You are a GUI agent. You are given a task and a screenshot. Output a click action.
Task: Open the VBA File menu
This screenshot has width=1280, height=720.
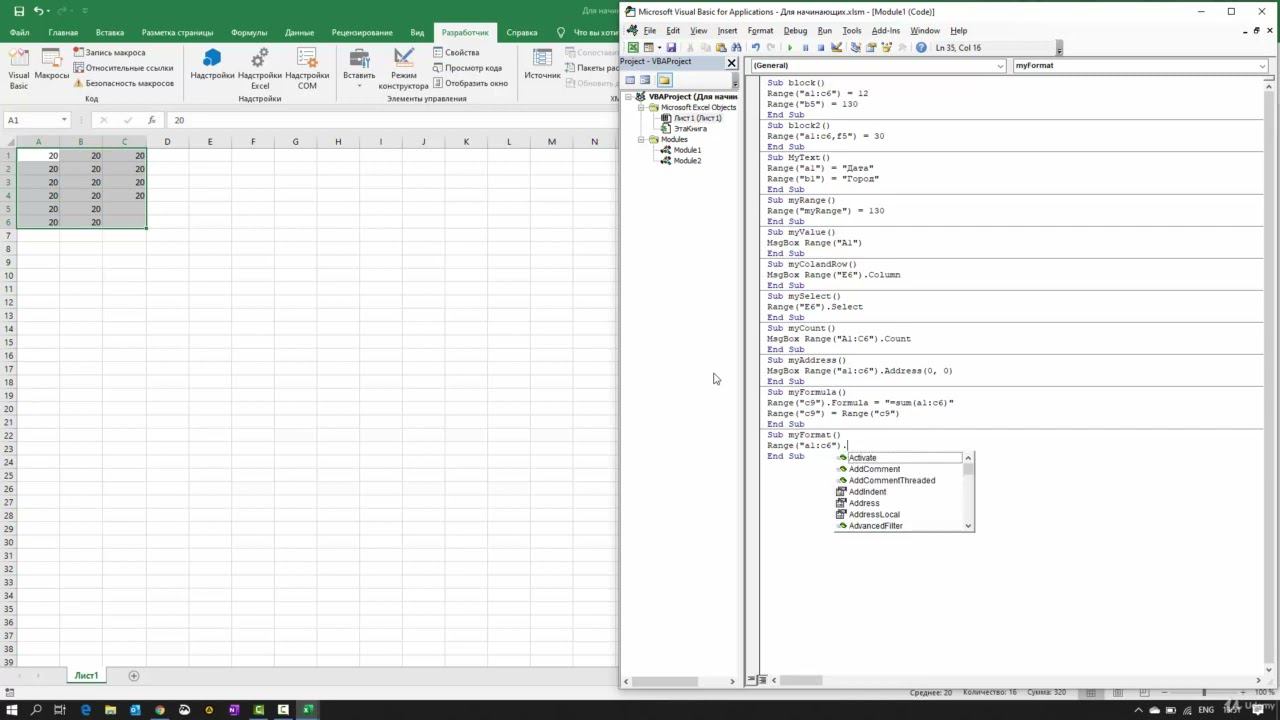coord(650,31)
